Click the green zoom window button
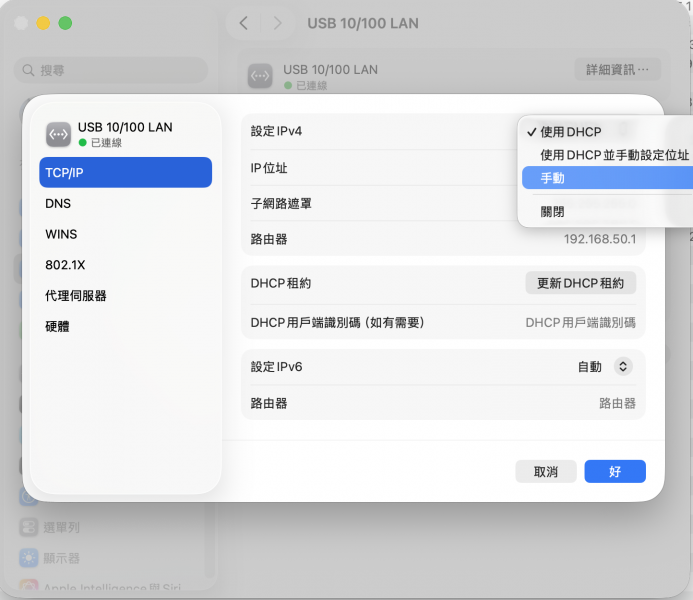 65,23
